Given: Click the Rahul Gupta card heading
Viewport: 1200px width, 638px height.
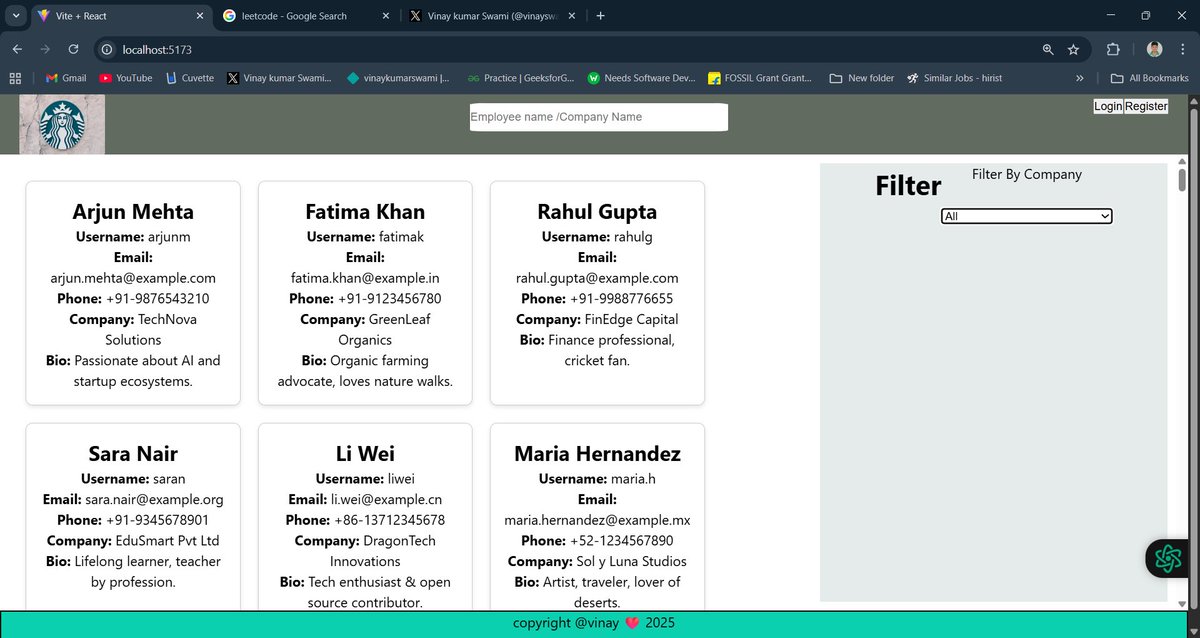Looking at the screenshot, I should coord(597,212).
